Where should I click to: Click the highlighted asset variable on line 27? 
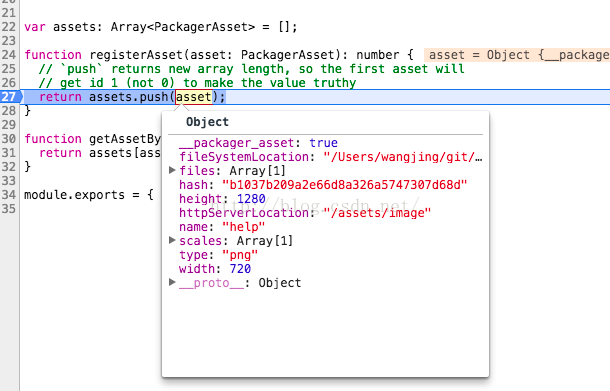coord(194,97)
